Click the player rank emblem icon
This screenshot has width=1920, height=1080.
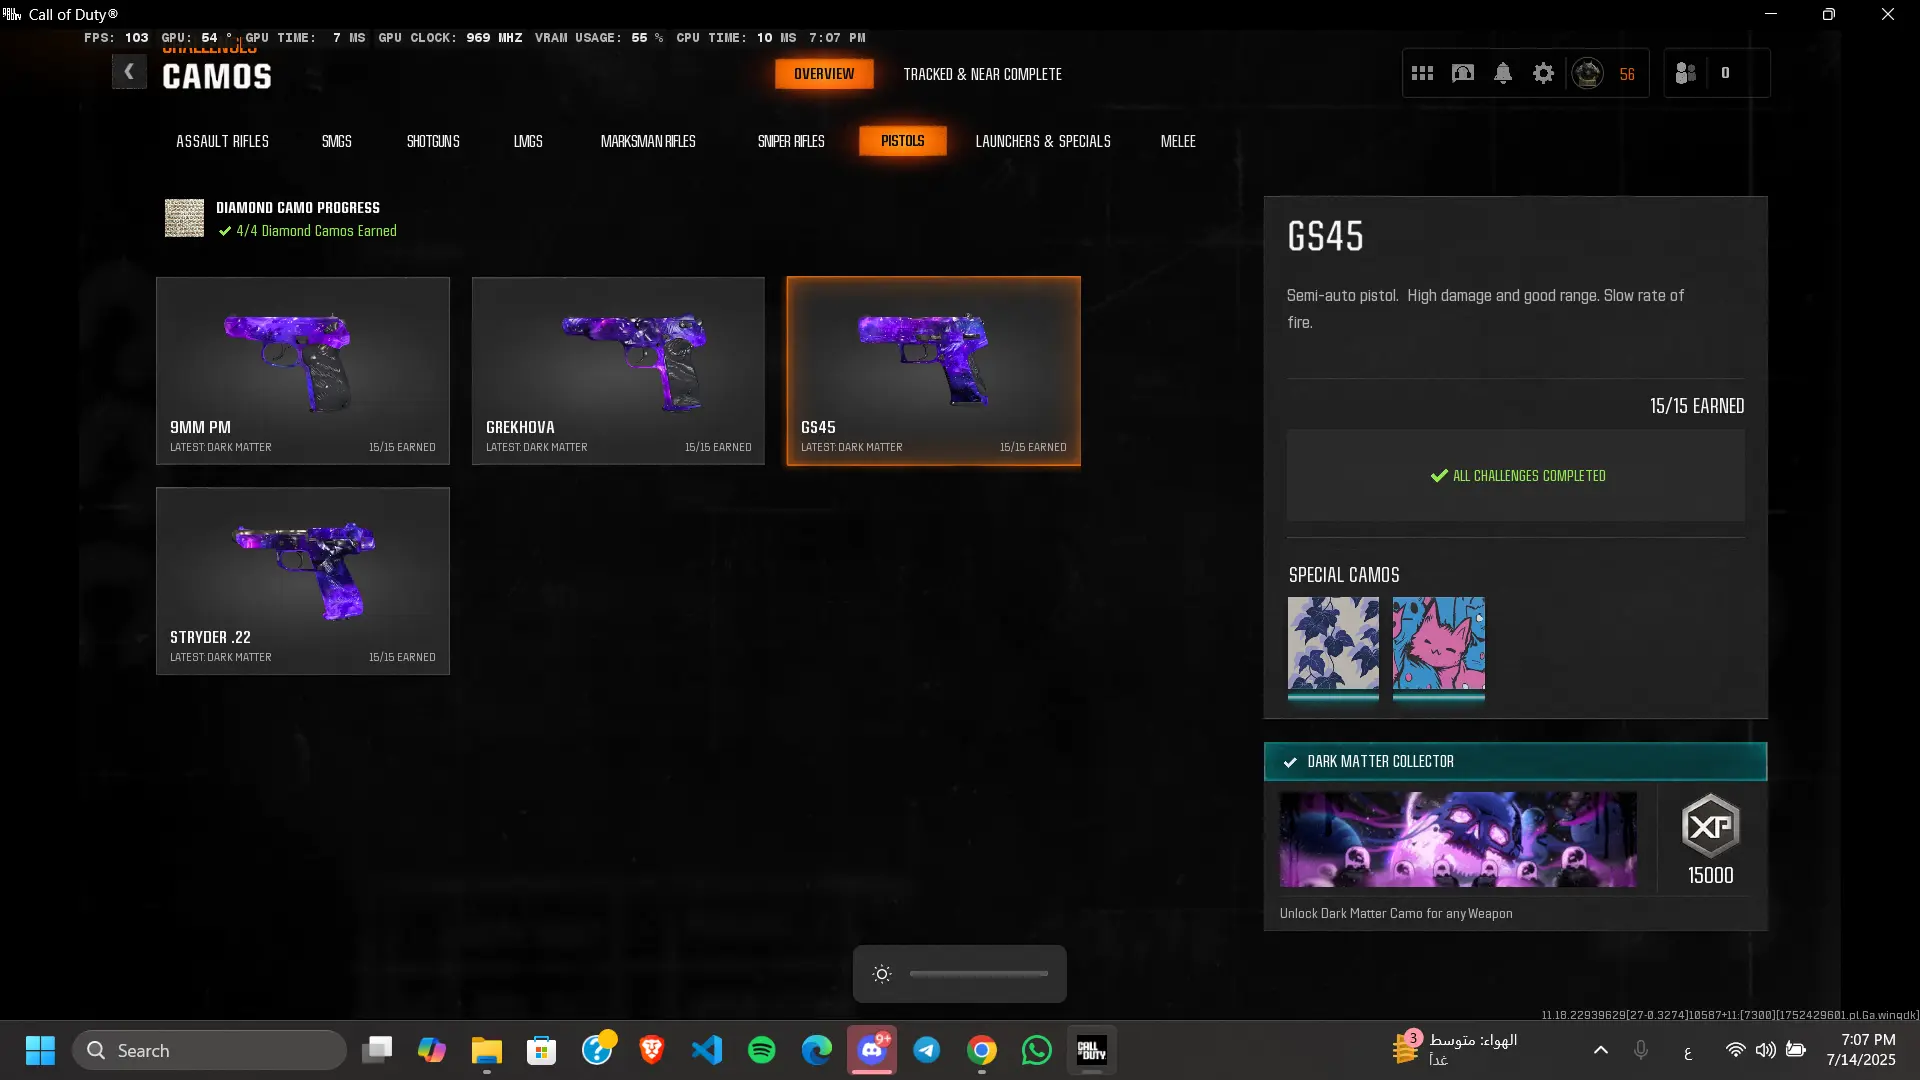point(1588,73)
